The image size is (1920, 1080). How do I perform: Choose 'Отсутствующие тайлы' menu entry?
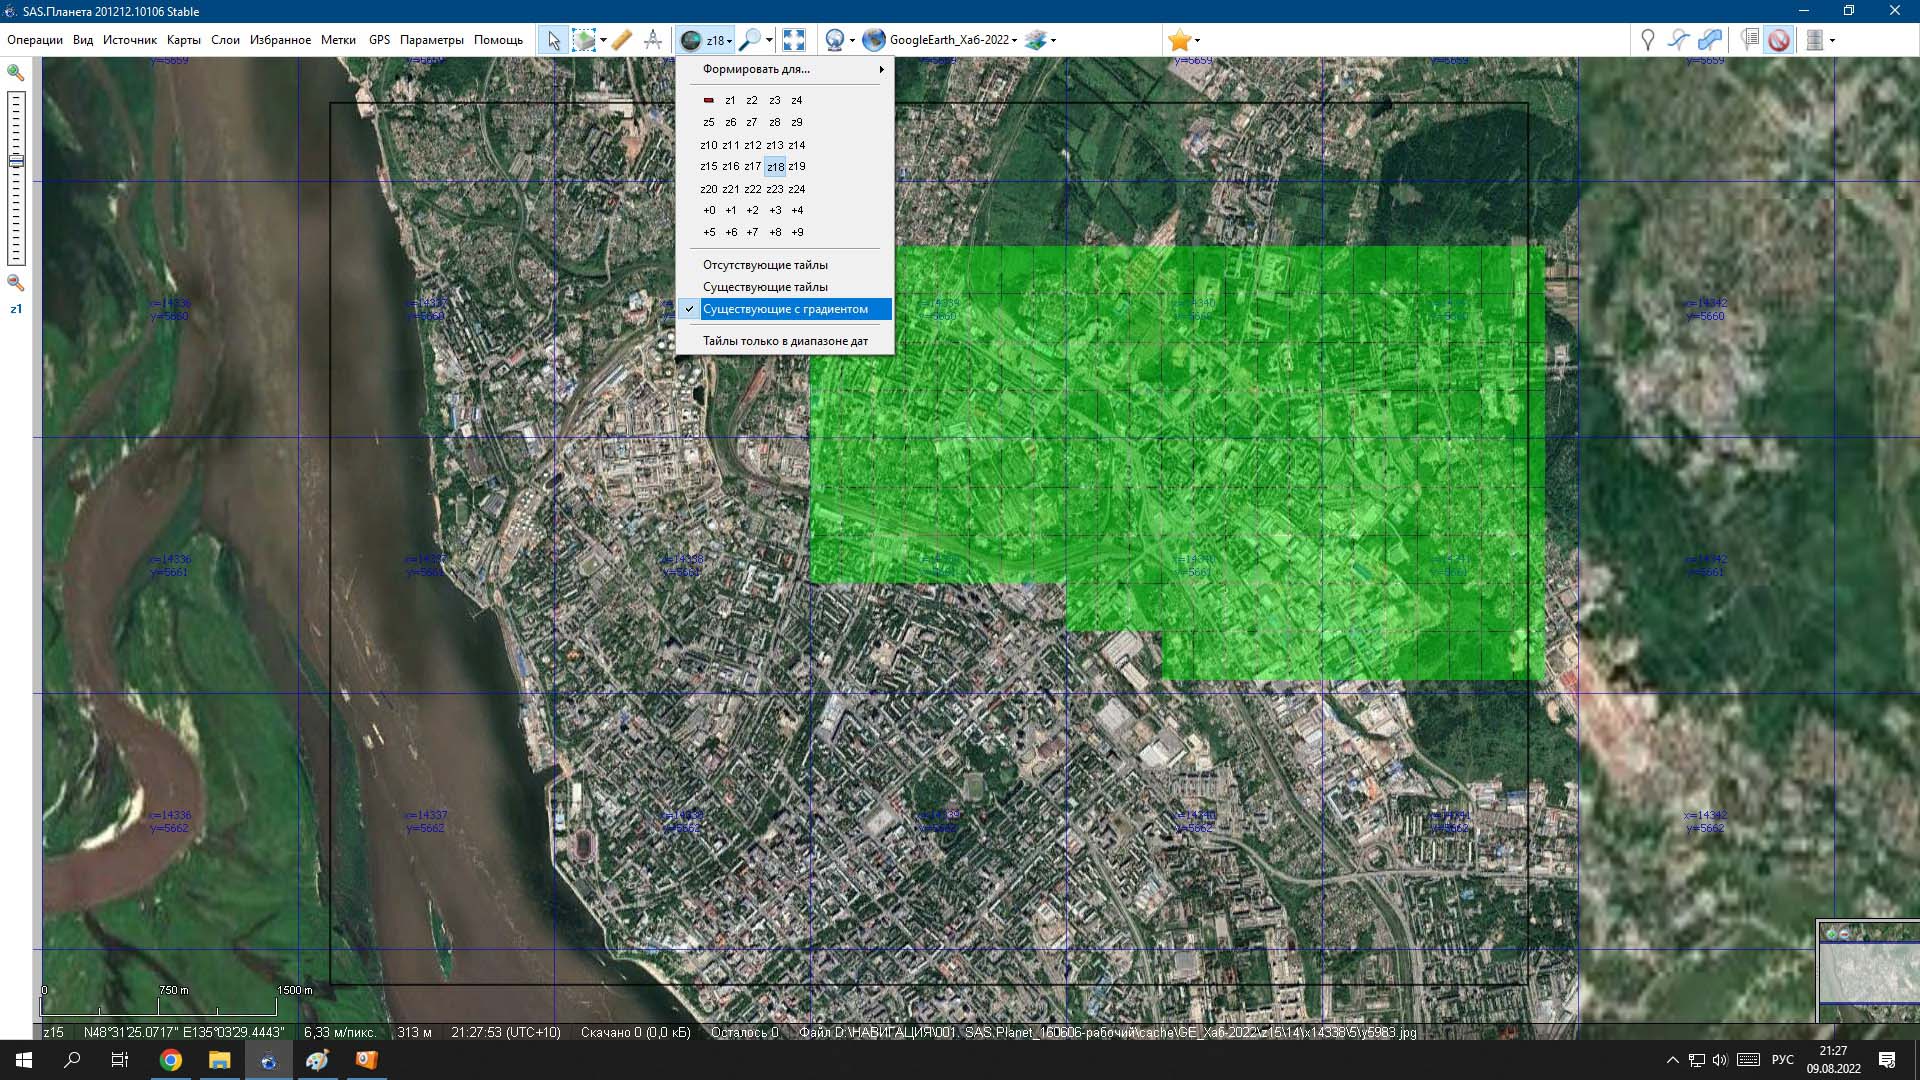coord(765,265)
